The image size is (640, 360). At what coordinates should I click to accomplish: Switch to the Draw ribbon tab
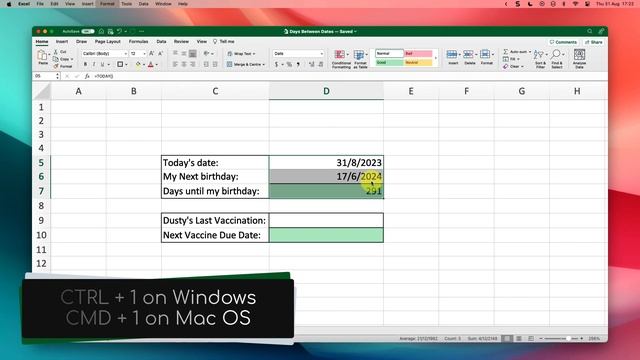pyautogui.click(x=81, y=42)
